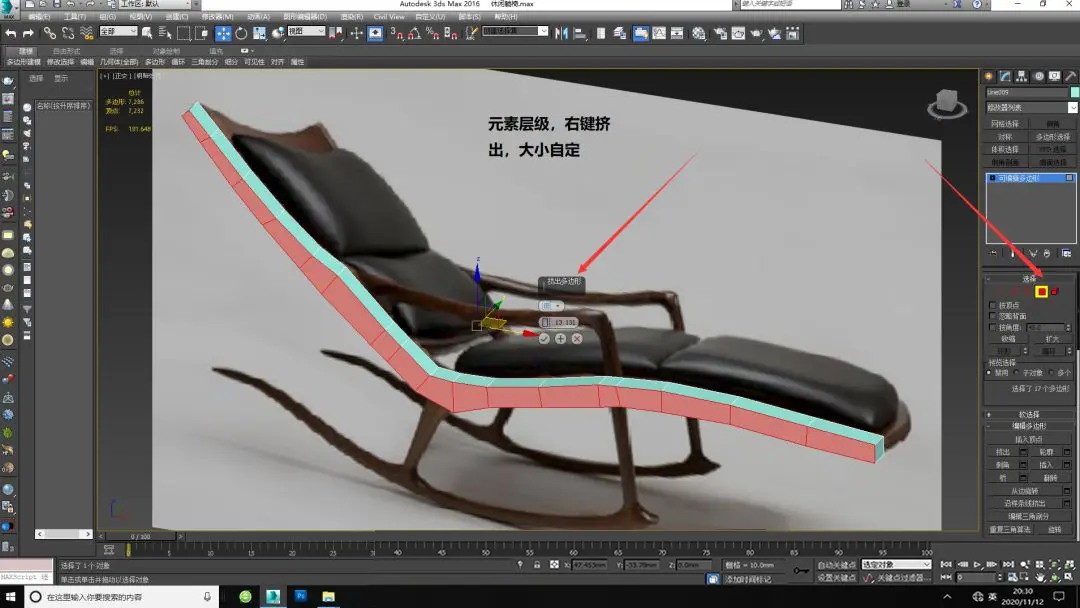
Task: Open the named selection sets dropdown
Action: [515, 31]
